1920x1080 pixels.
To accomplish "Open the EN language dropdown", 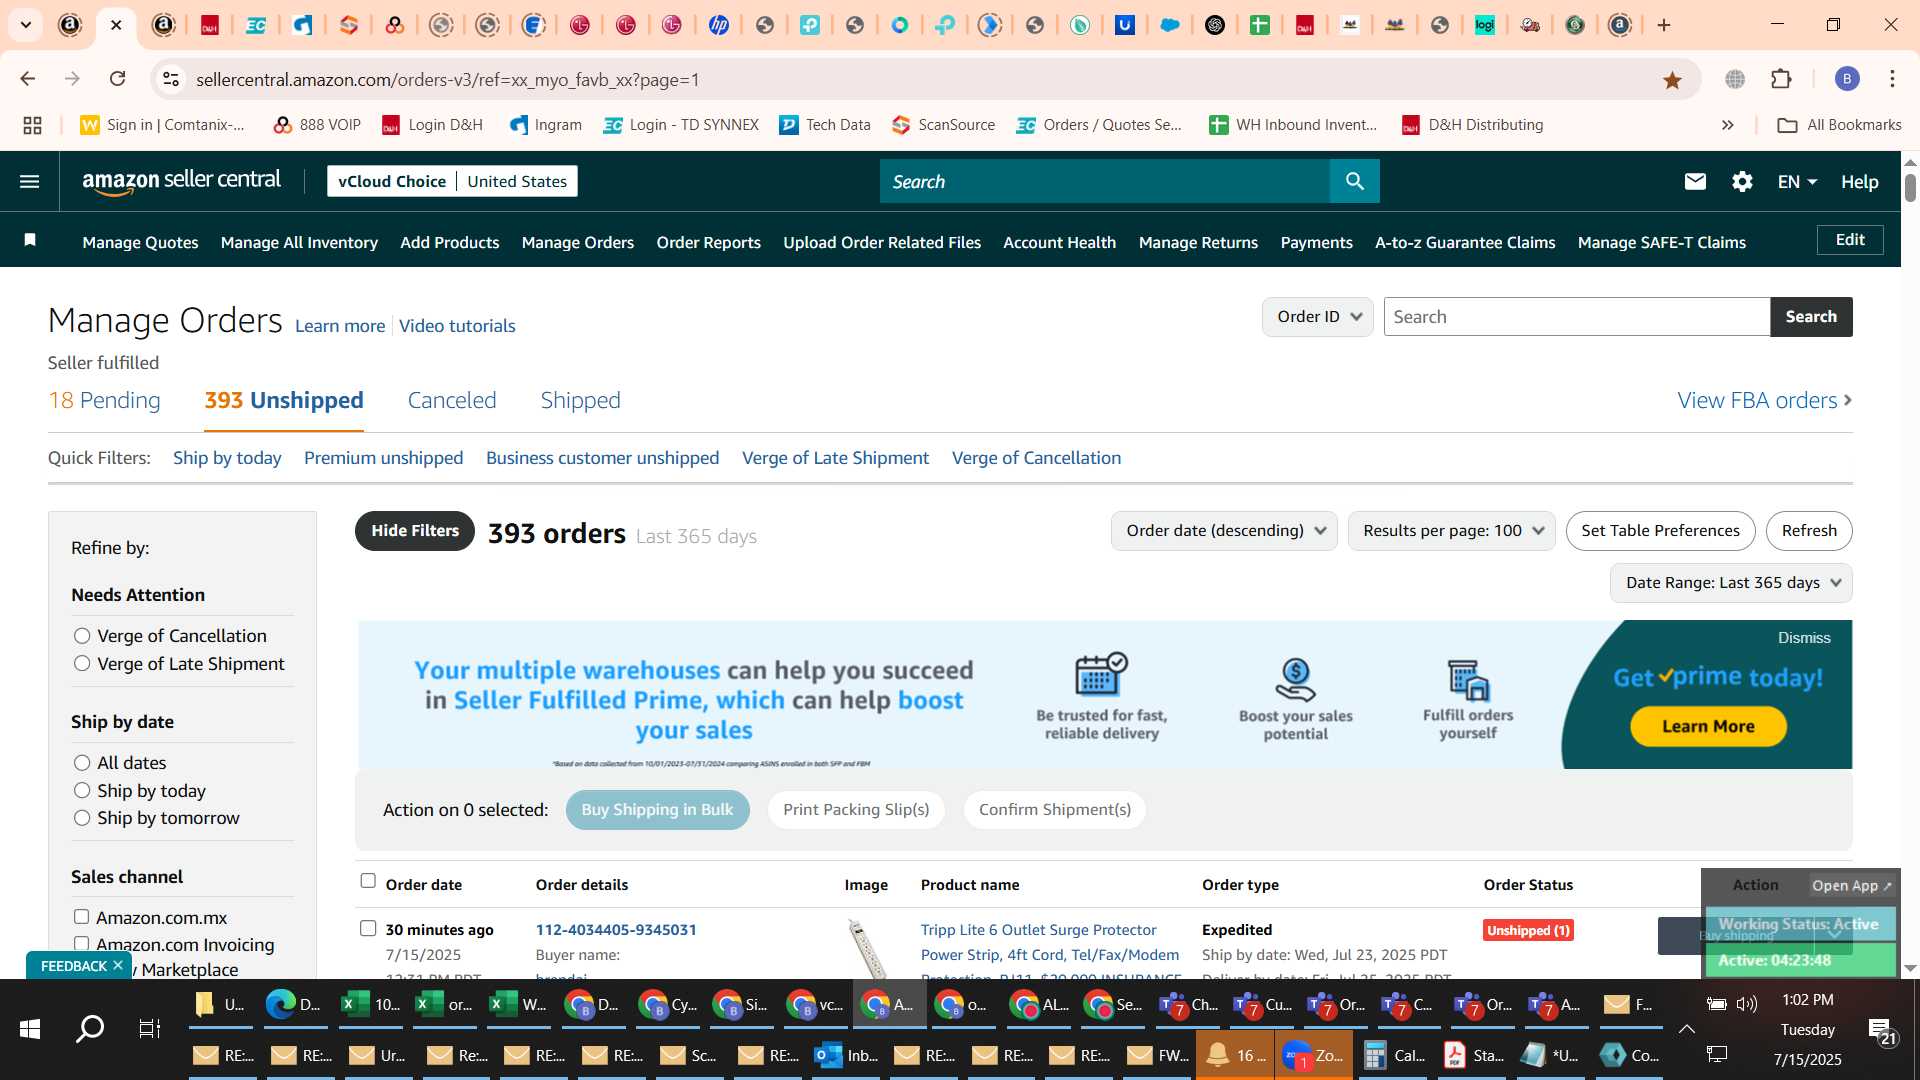I will point(1797,182).
